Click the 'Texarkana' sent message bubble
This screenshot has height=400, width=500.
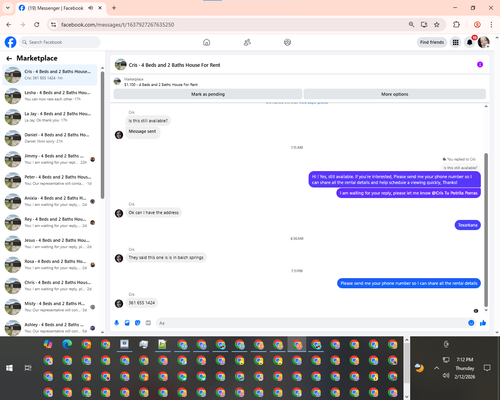(x=468, y=225)
